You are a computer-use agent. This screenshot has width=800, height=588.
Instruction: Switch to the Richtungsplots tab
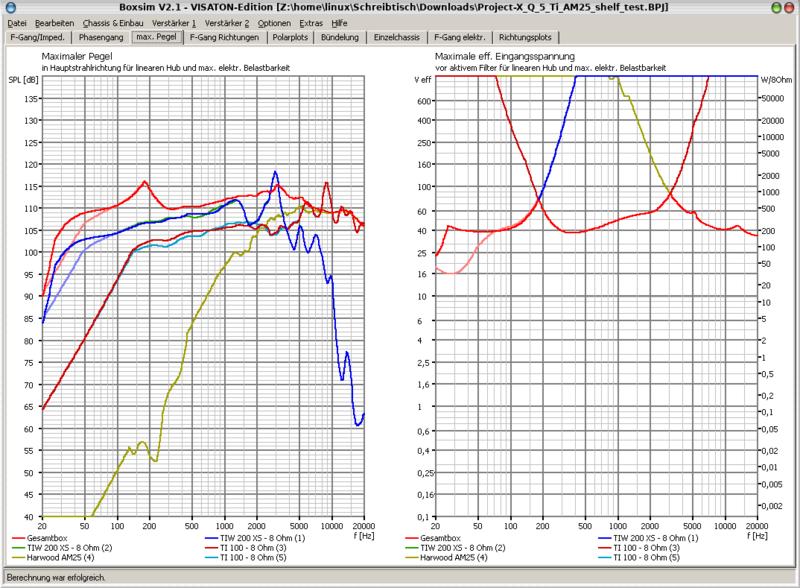coord(525,37)
